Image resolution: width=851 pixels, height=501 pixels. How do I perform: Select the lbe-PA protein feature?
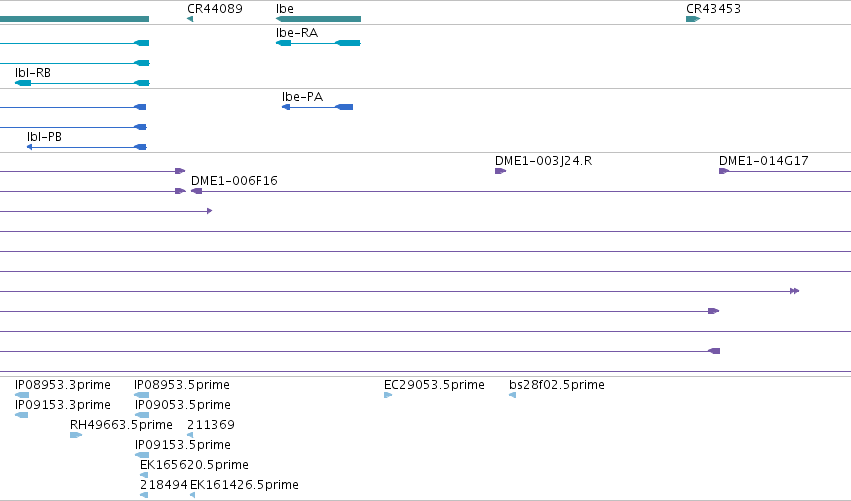click(x=317, y=107)
